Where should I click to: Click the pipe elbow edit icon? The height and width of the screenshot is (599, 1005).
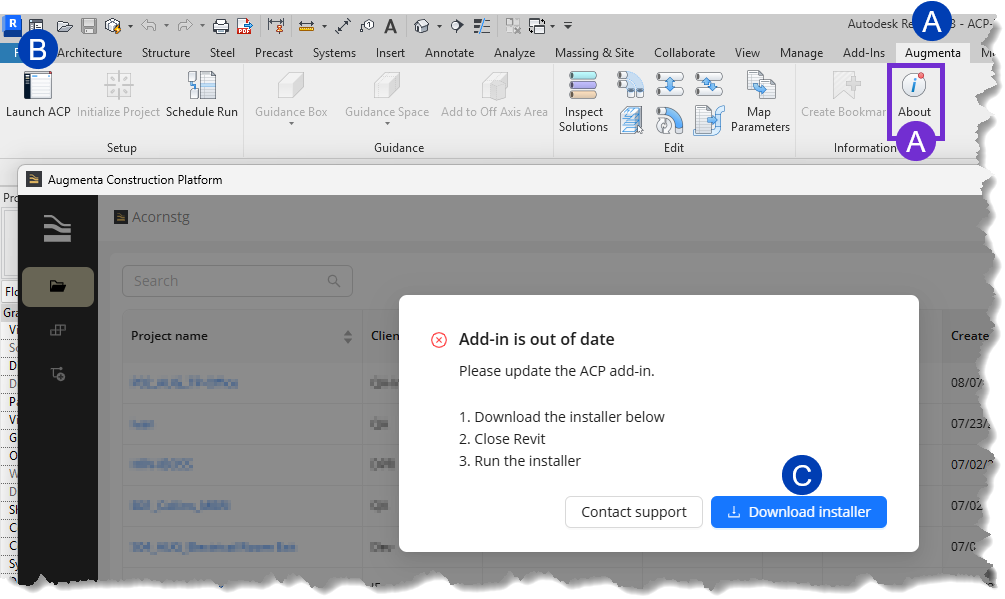tap(631, 85)
